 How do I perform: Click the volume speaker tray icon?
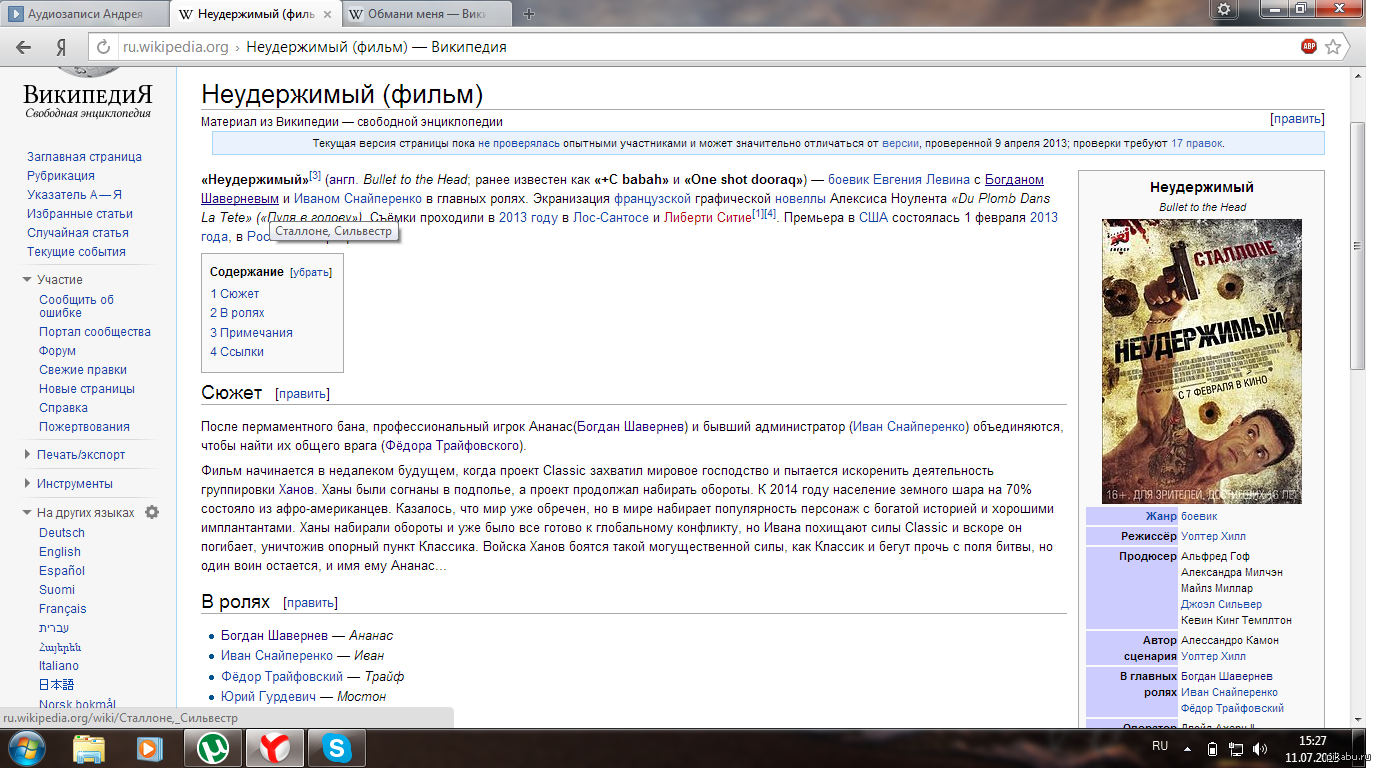click(x=1262, y=748)
